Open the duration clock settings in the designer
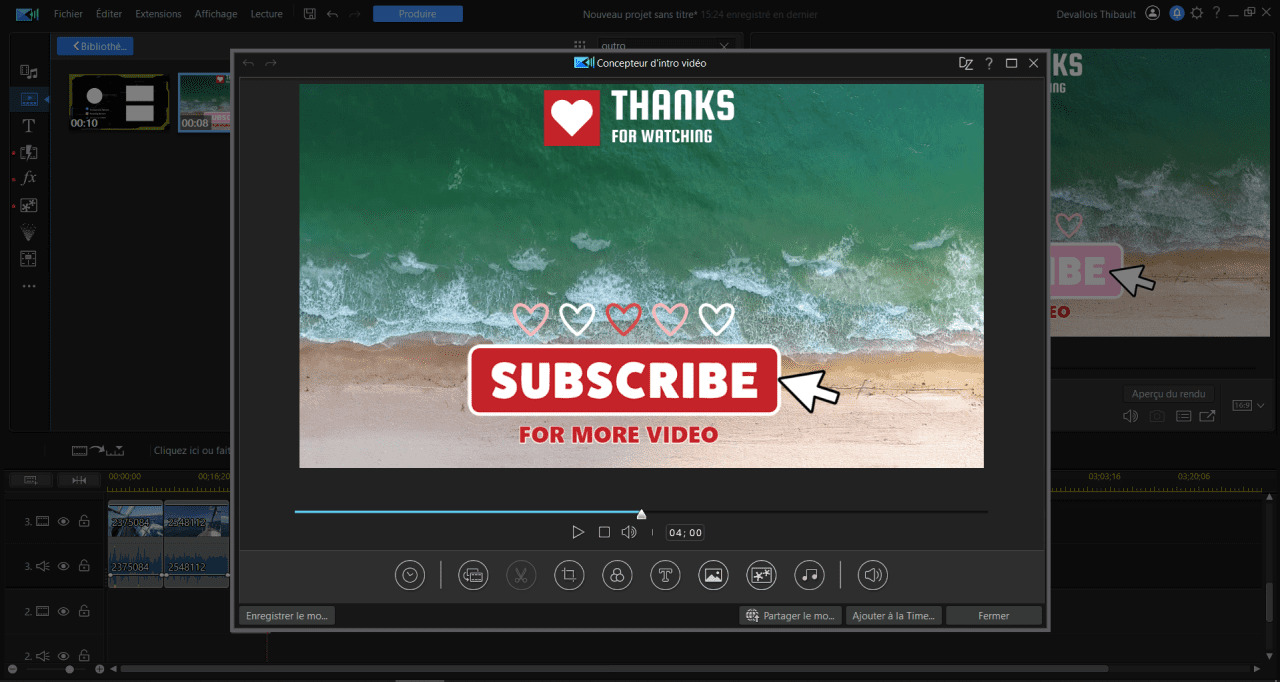This screenshot has height=682, width=1280. 410,575
